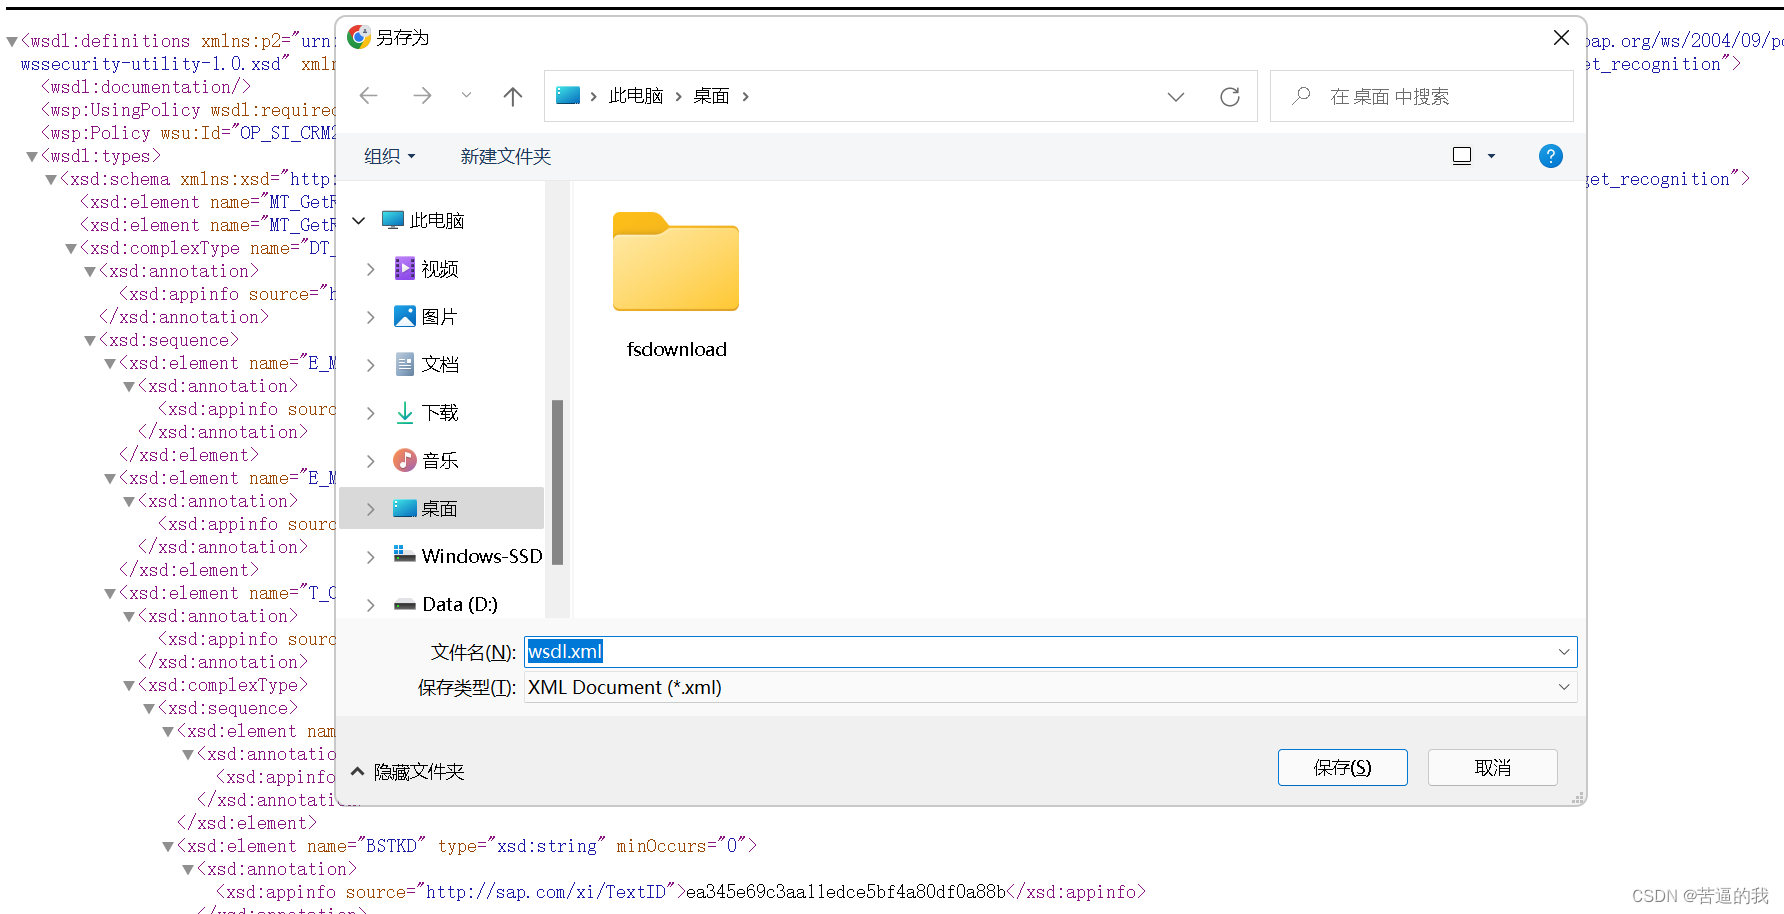Go up to parent folder
Screen dimensions: 1784x914
512,95
